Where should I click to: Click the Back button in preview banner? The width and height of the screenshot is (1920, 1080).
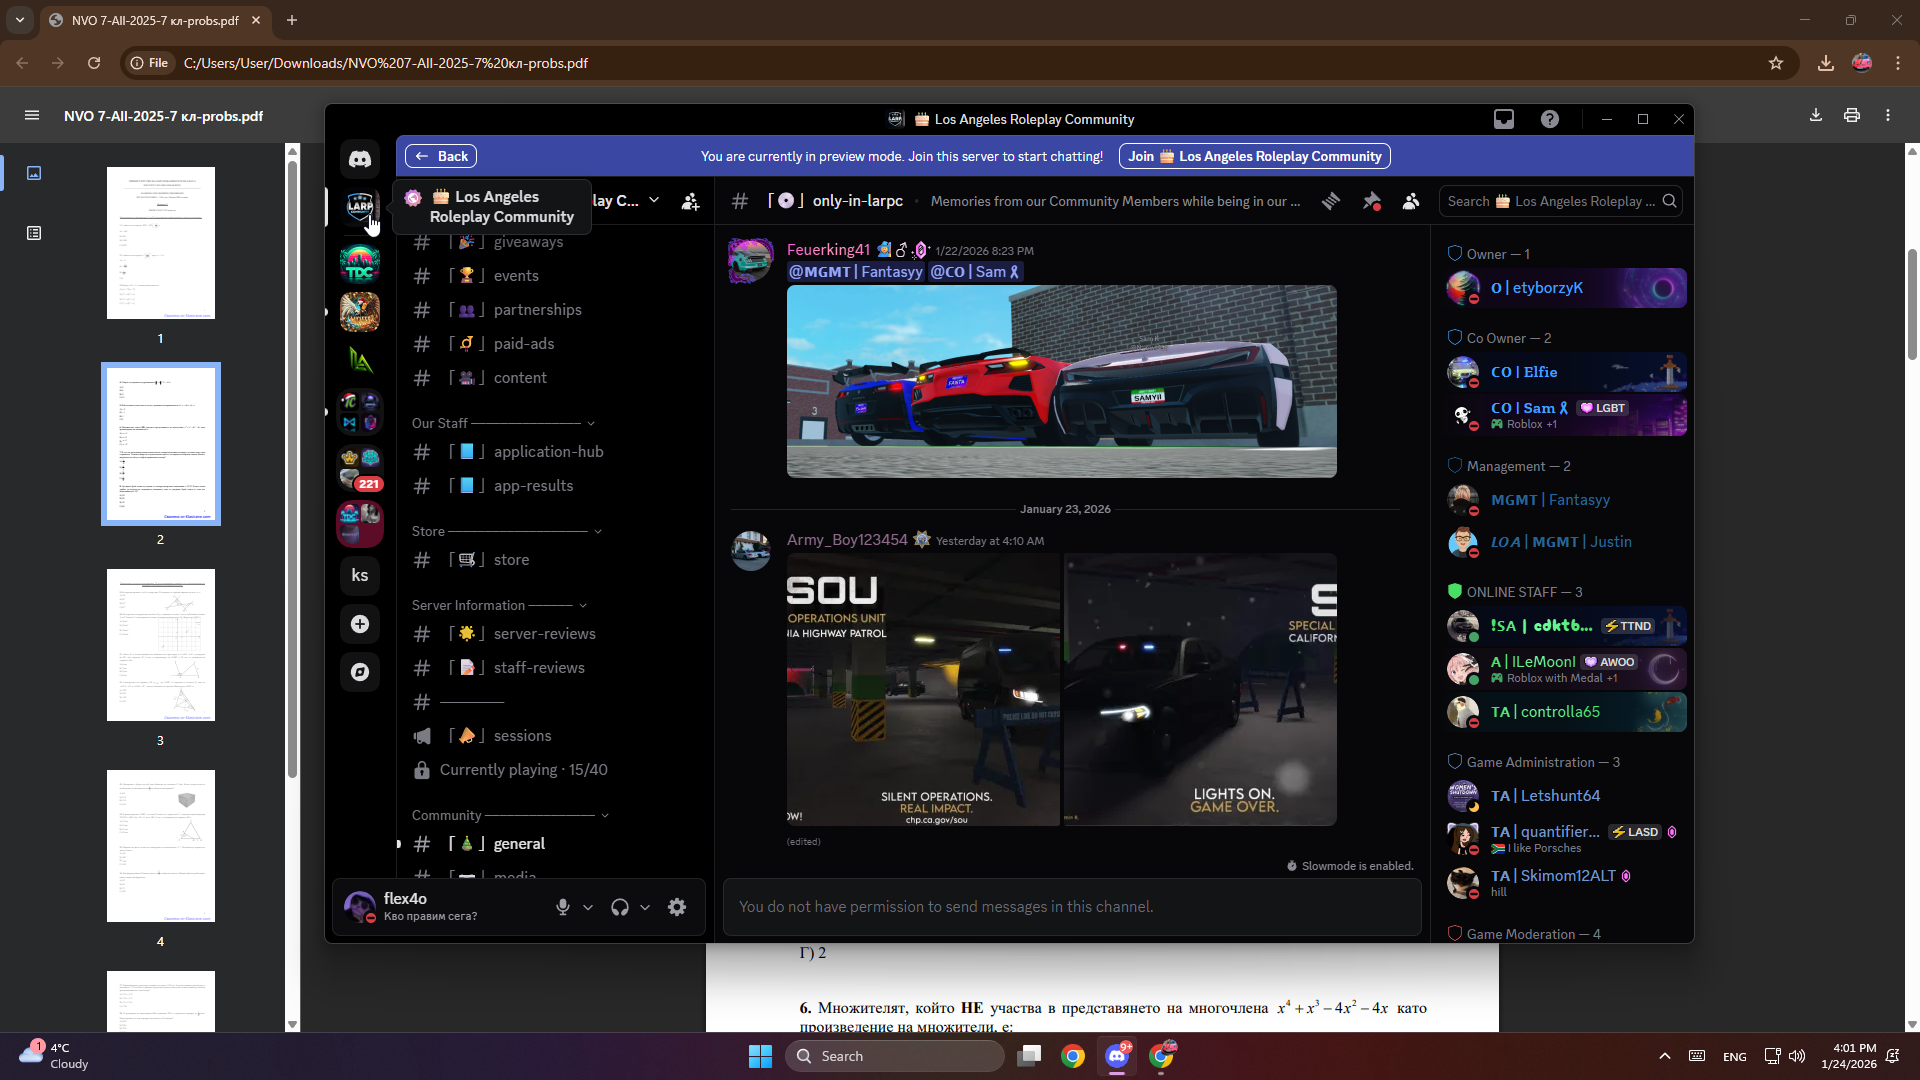click(x=441, y=156)
